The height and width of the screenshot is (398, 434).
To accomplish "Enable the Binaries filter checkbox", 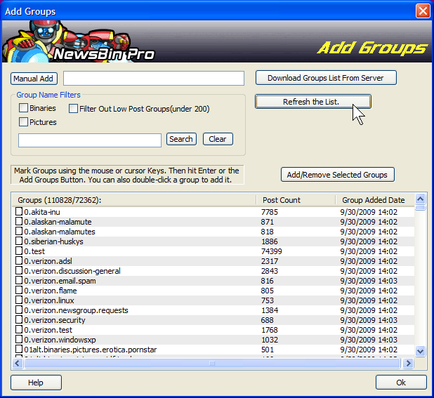I will point(23,108).
